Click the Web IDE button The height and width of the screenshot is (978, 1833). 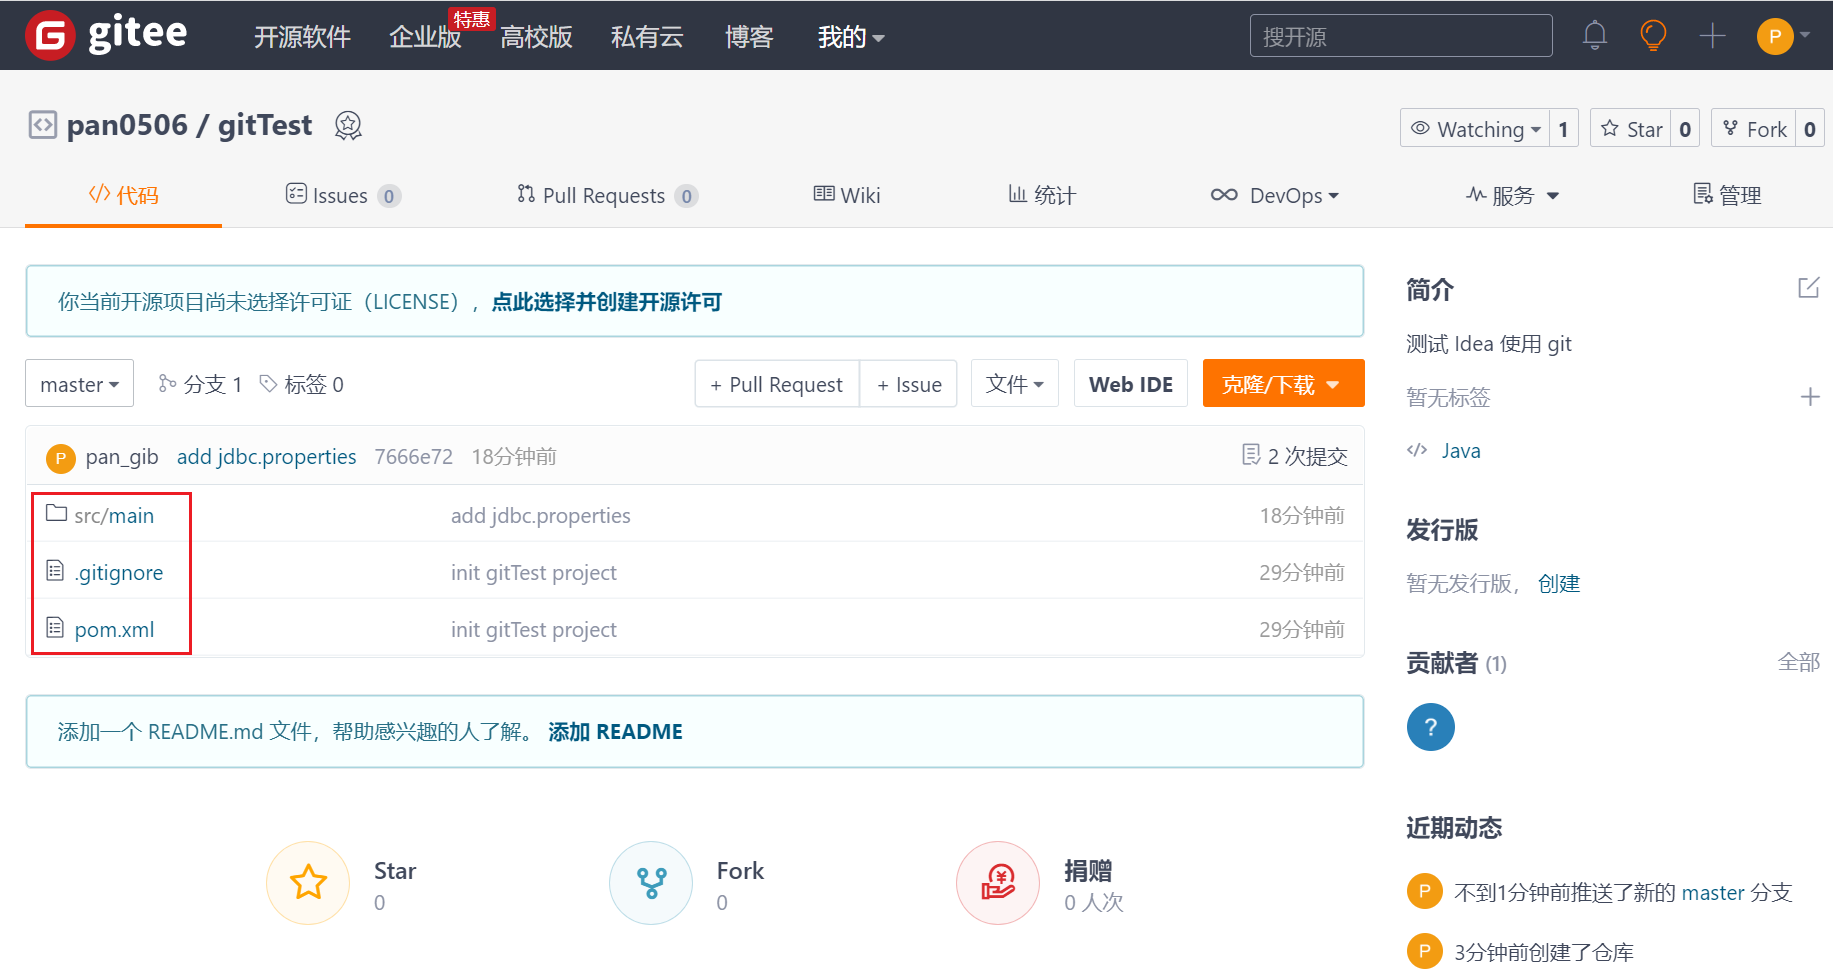pyautogui.click(x=1130, y=384)
